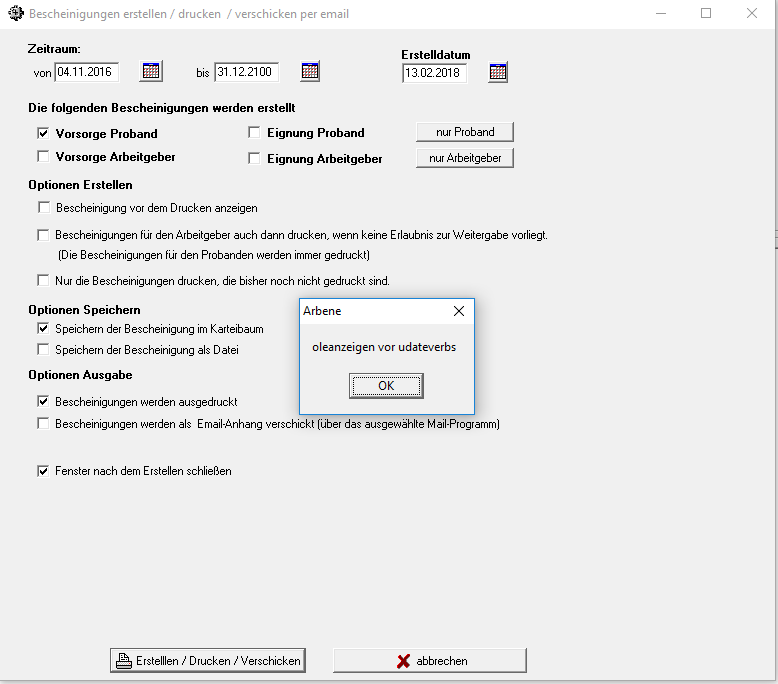This screenshot has width=778, height=684.
Task: Click the 'abbrechen' cancel button
Action: coord(429,661)
